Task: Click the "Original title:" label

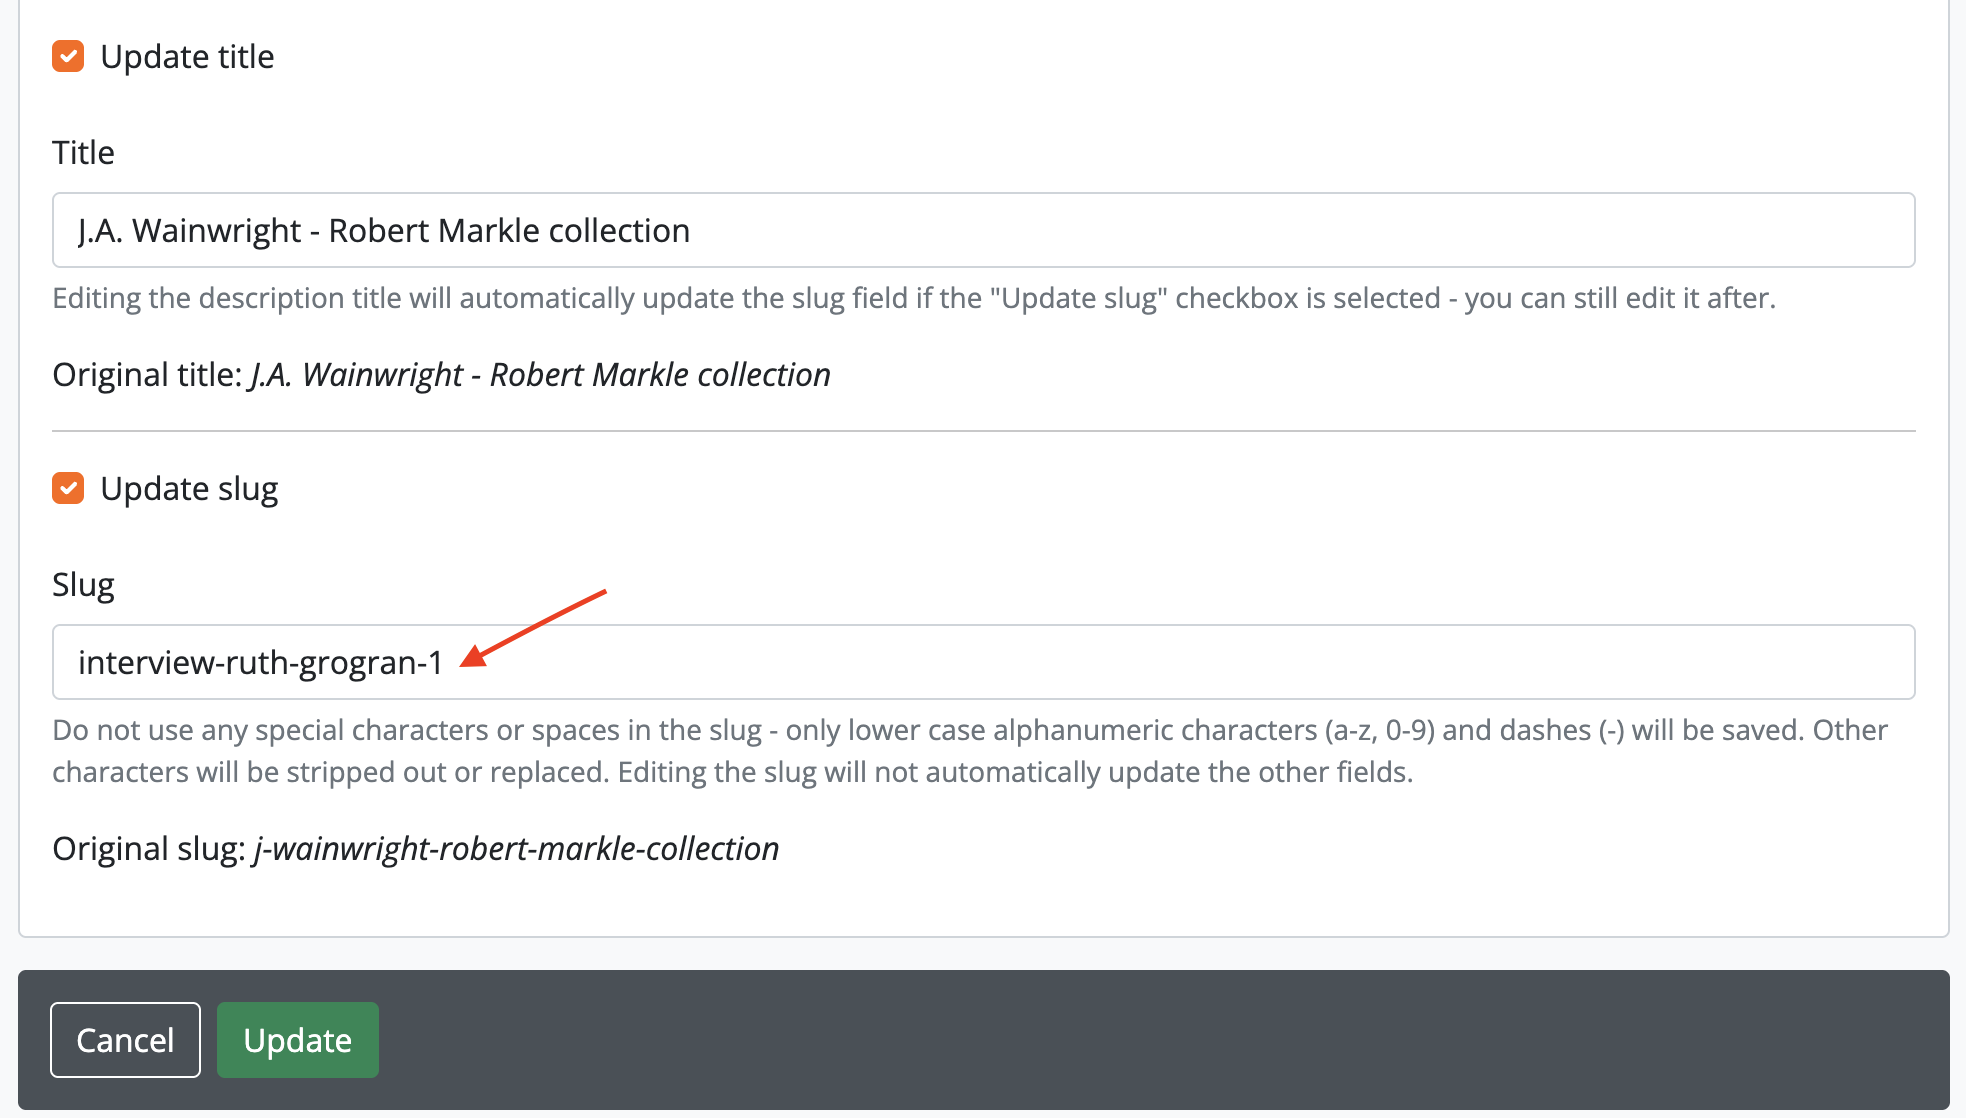Action: click(147, 375)
